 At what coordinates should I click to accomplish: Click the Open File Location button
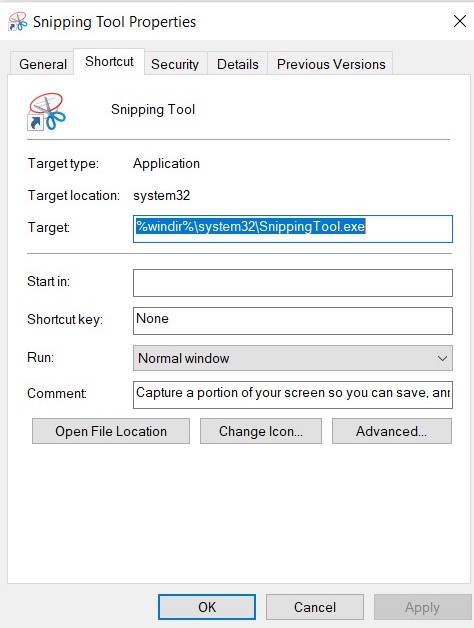click(111, 431)
